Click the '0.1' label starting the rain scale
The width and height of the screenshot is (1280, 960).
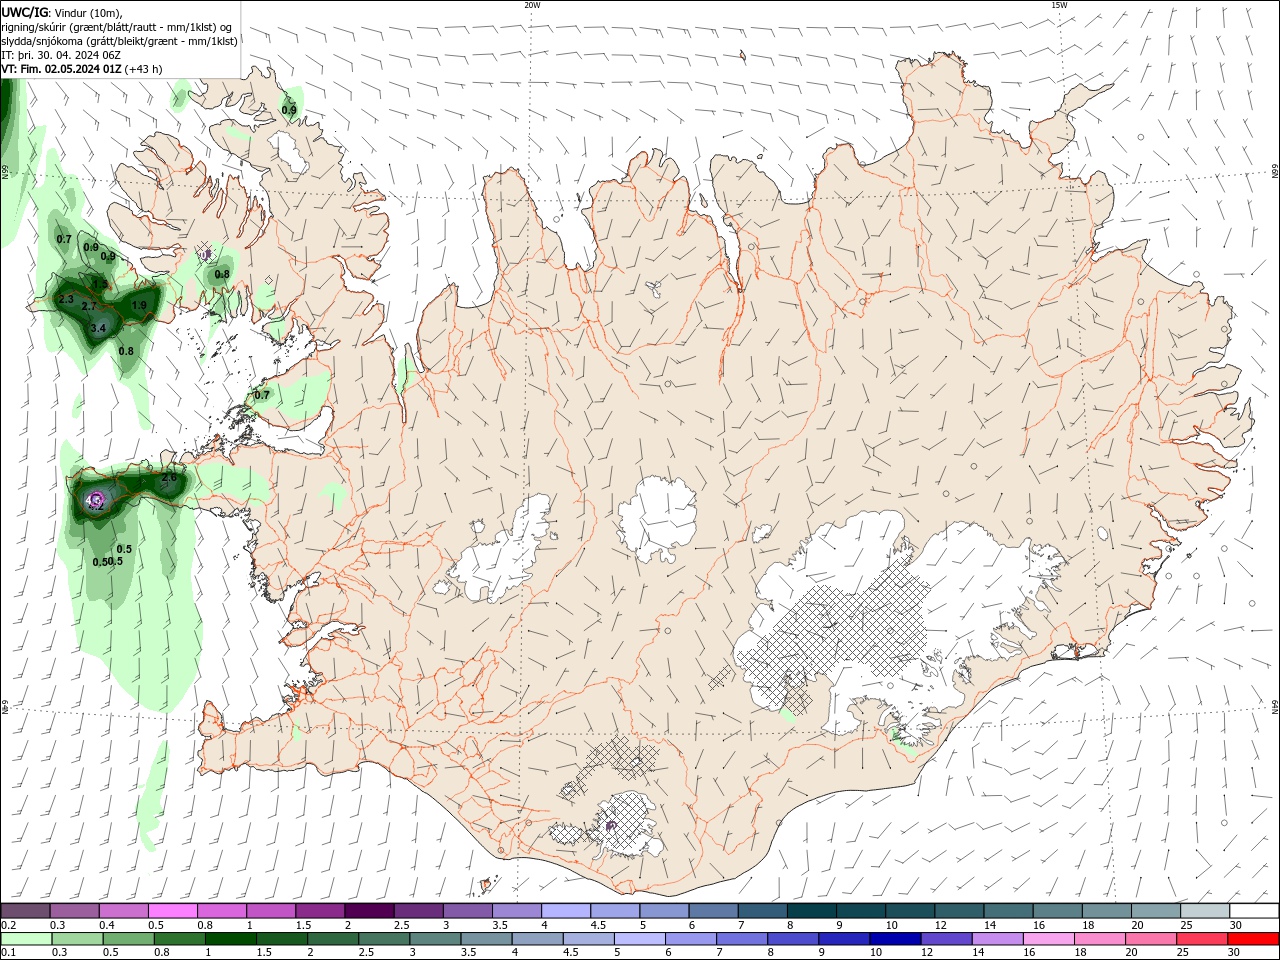point(9,953)
